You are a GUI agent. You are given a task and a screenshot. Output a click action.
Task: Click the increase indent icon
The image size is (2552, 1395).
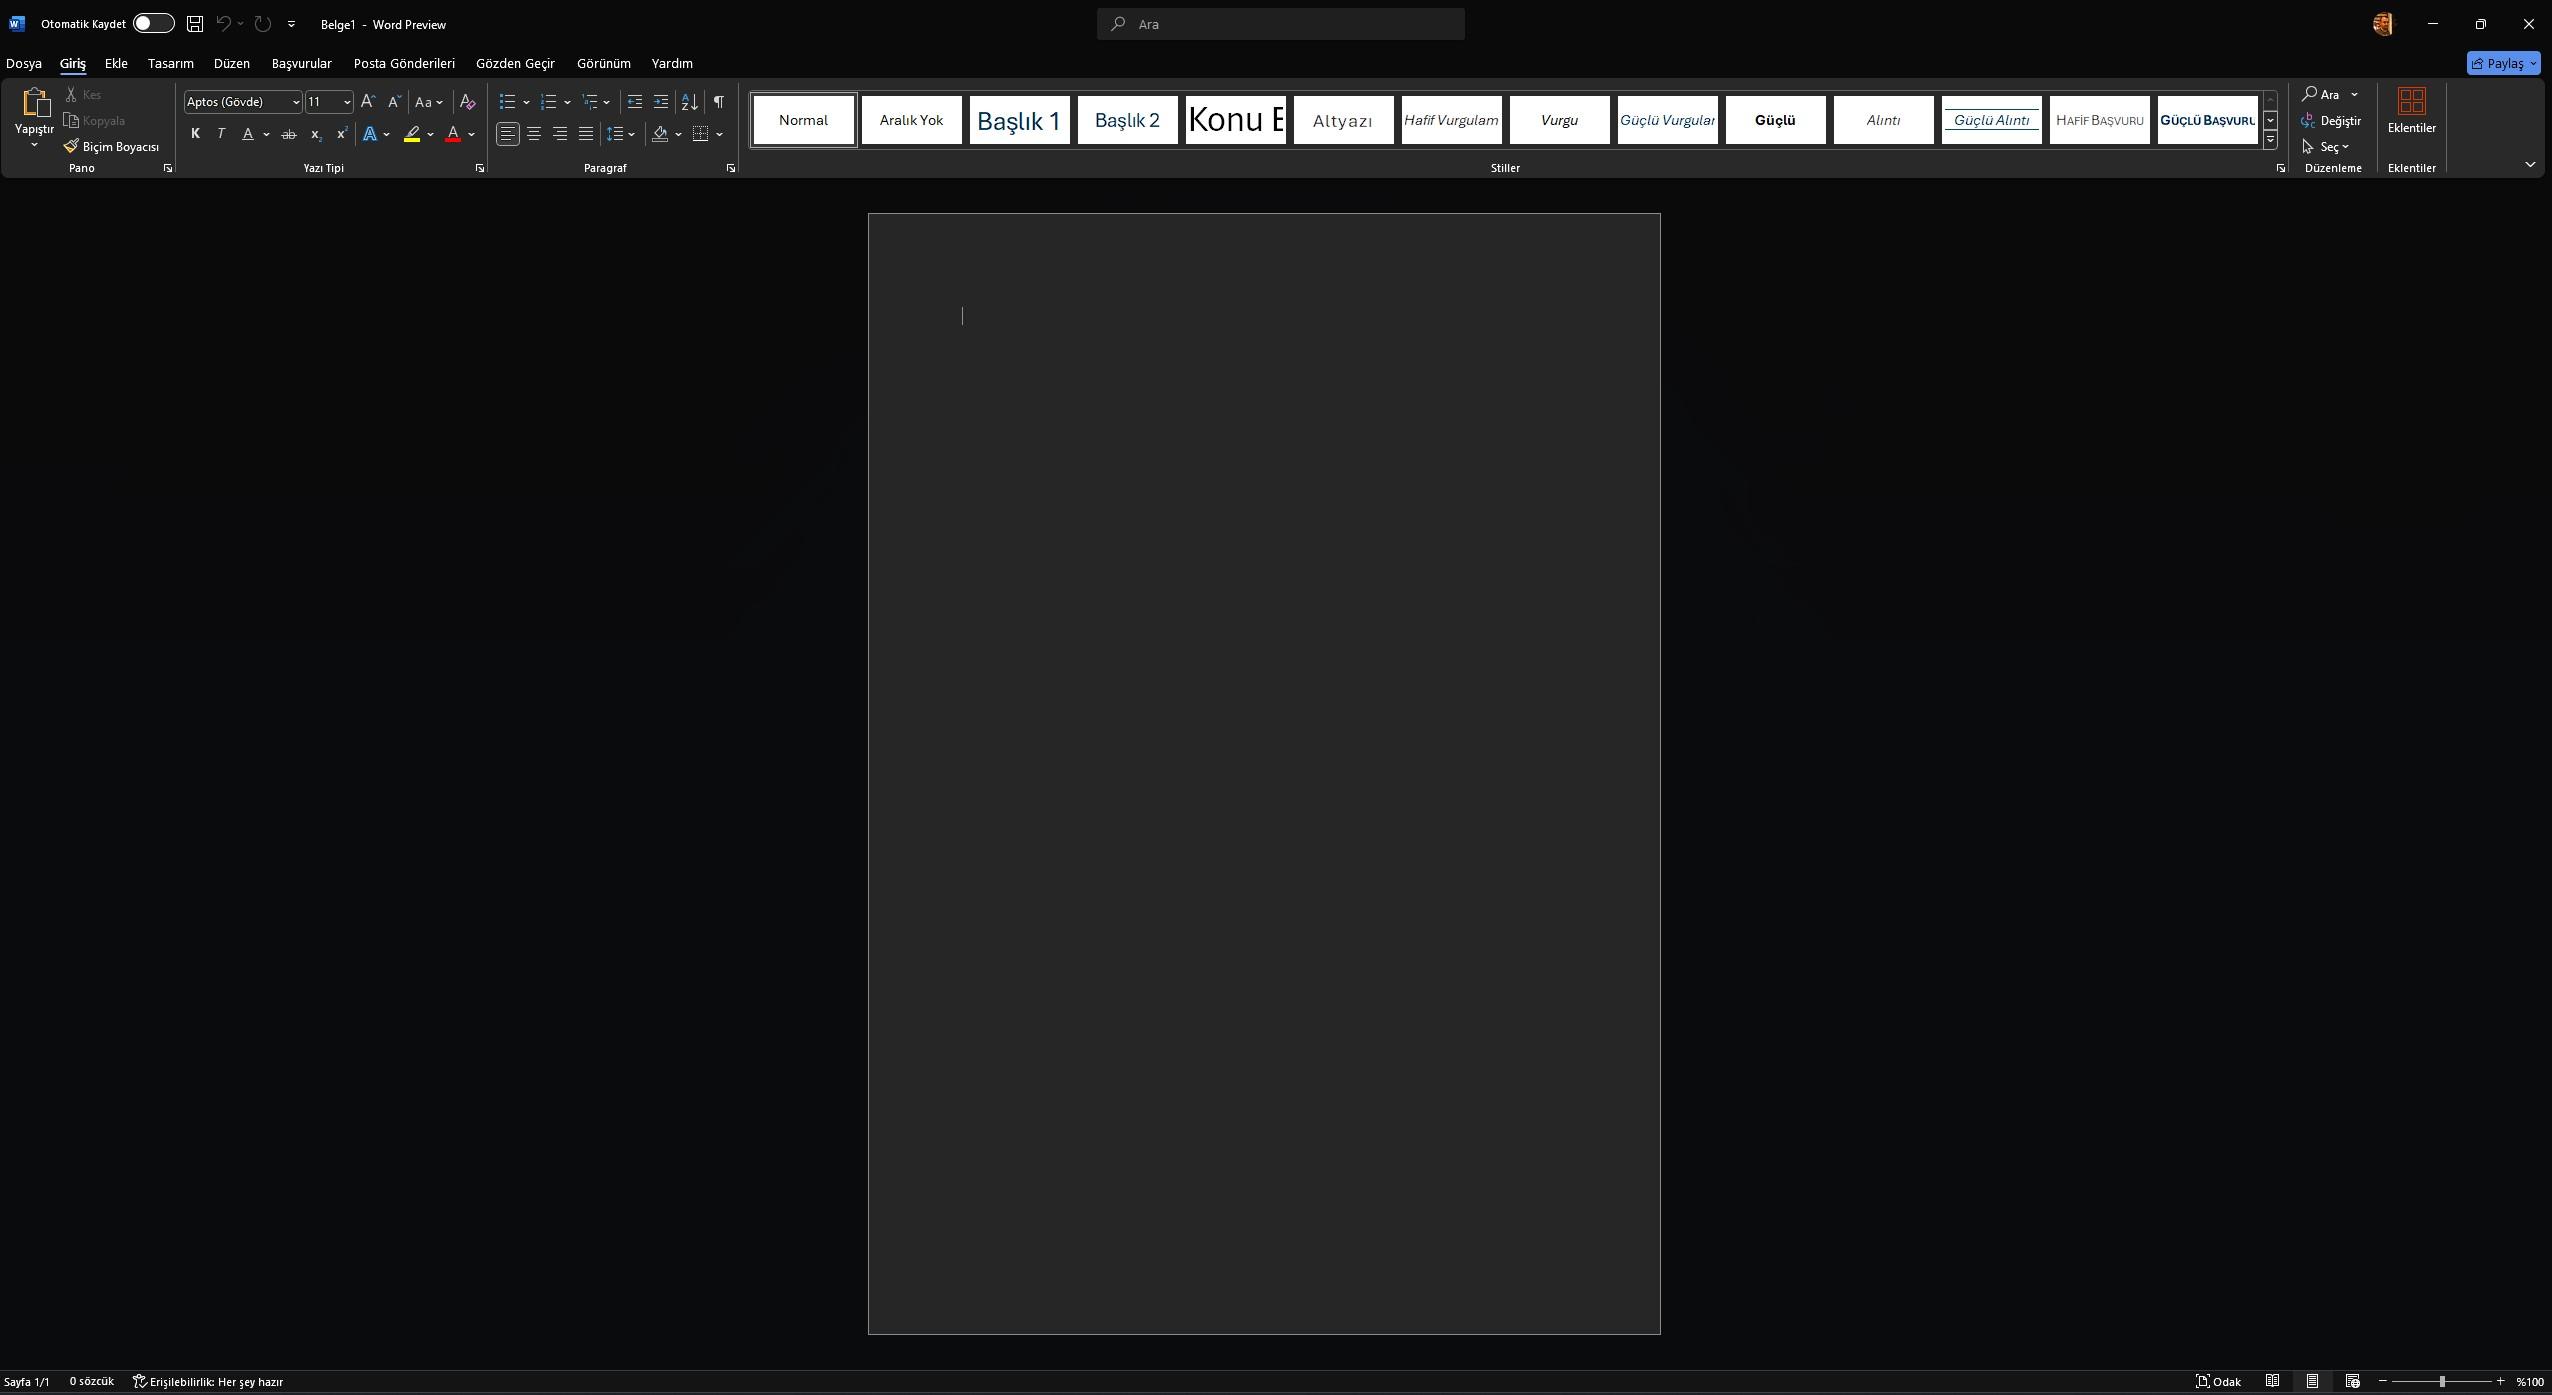click(661, 102)
